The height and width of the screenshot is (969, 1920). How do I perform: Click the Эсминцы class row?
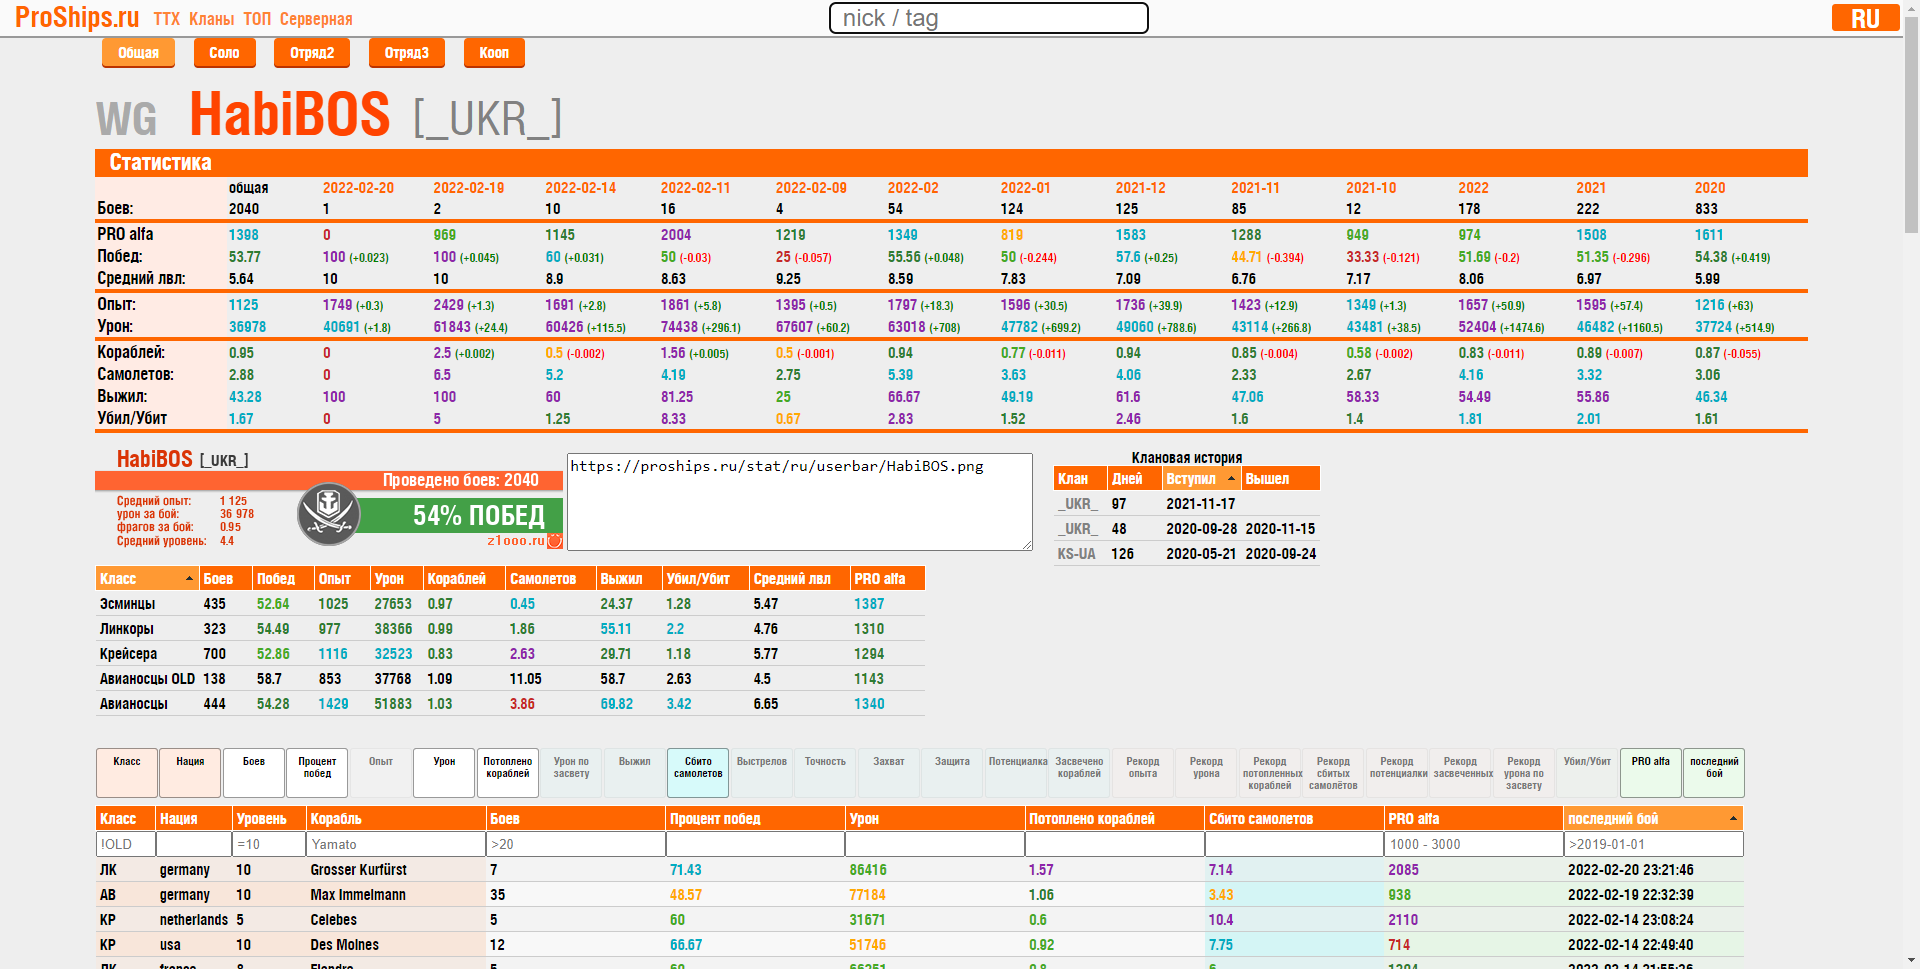(x=510, y=604)
